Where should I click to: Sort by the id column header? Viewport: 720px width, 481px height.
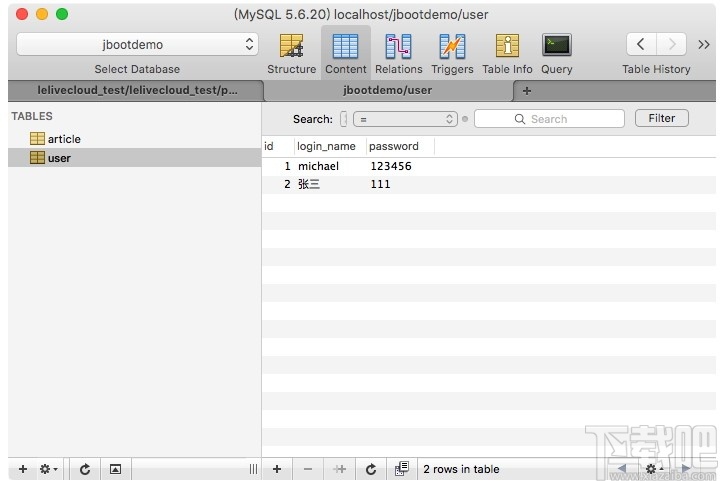[x=278, y=146]
